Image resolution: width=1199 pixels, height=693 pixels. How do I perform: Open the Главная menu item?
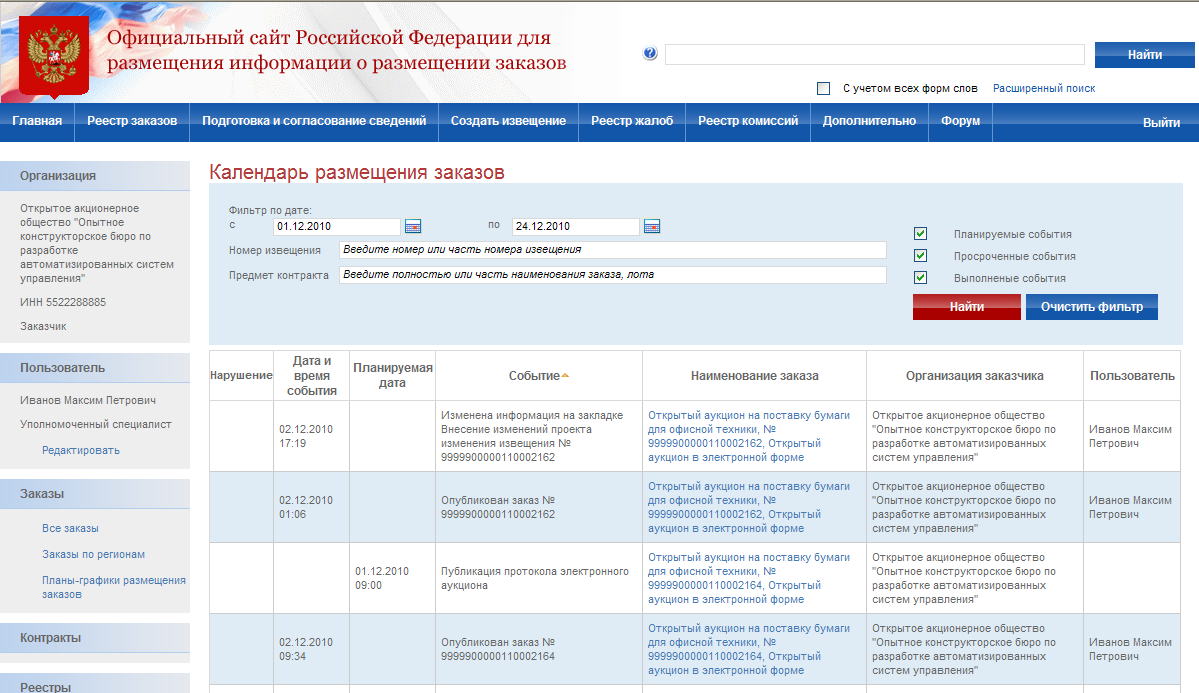click(37, 121)
